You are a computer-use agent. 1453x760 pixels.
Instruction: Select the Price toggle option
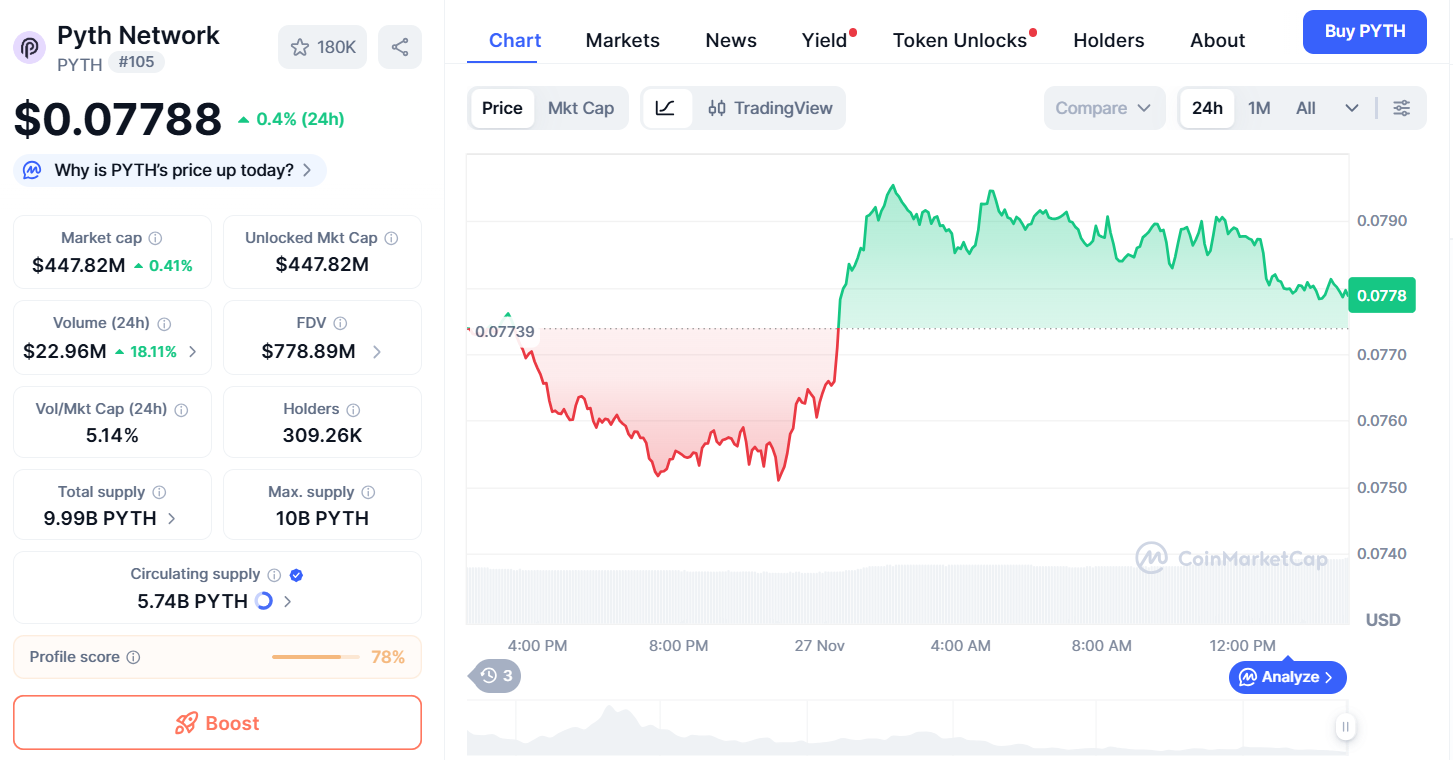(502, 108)
